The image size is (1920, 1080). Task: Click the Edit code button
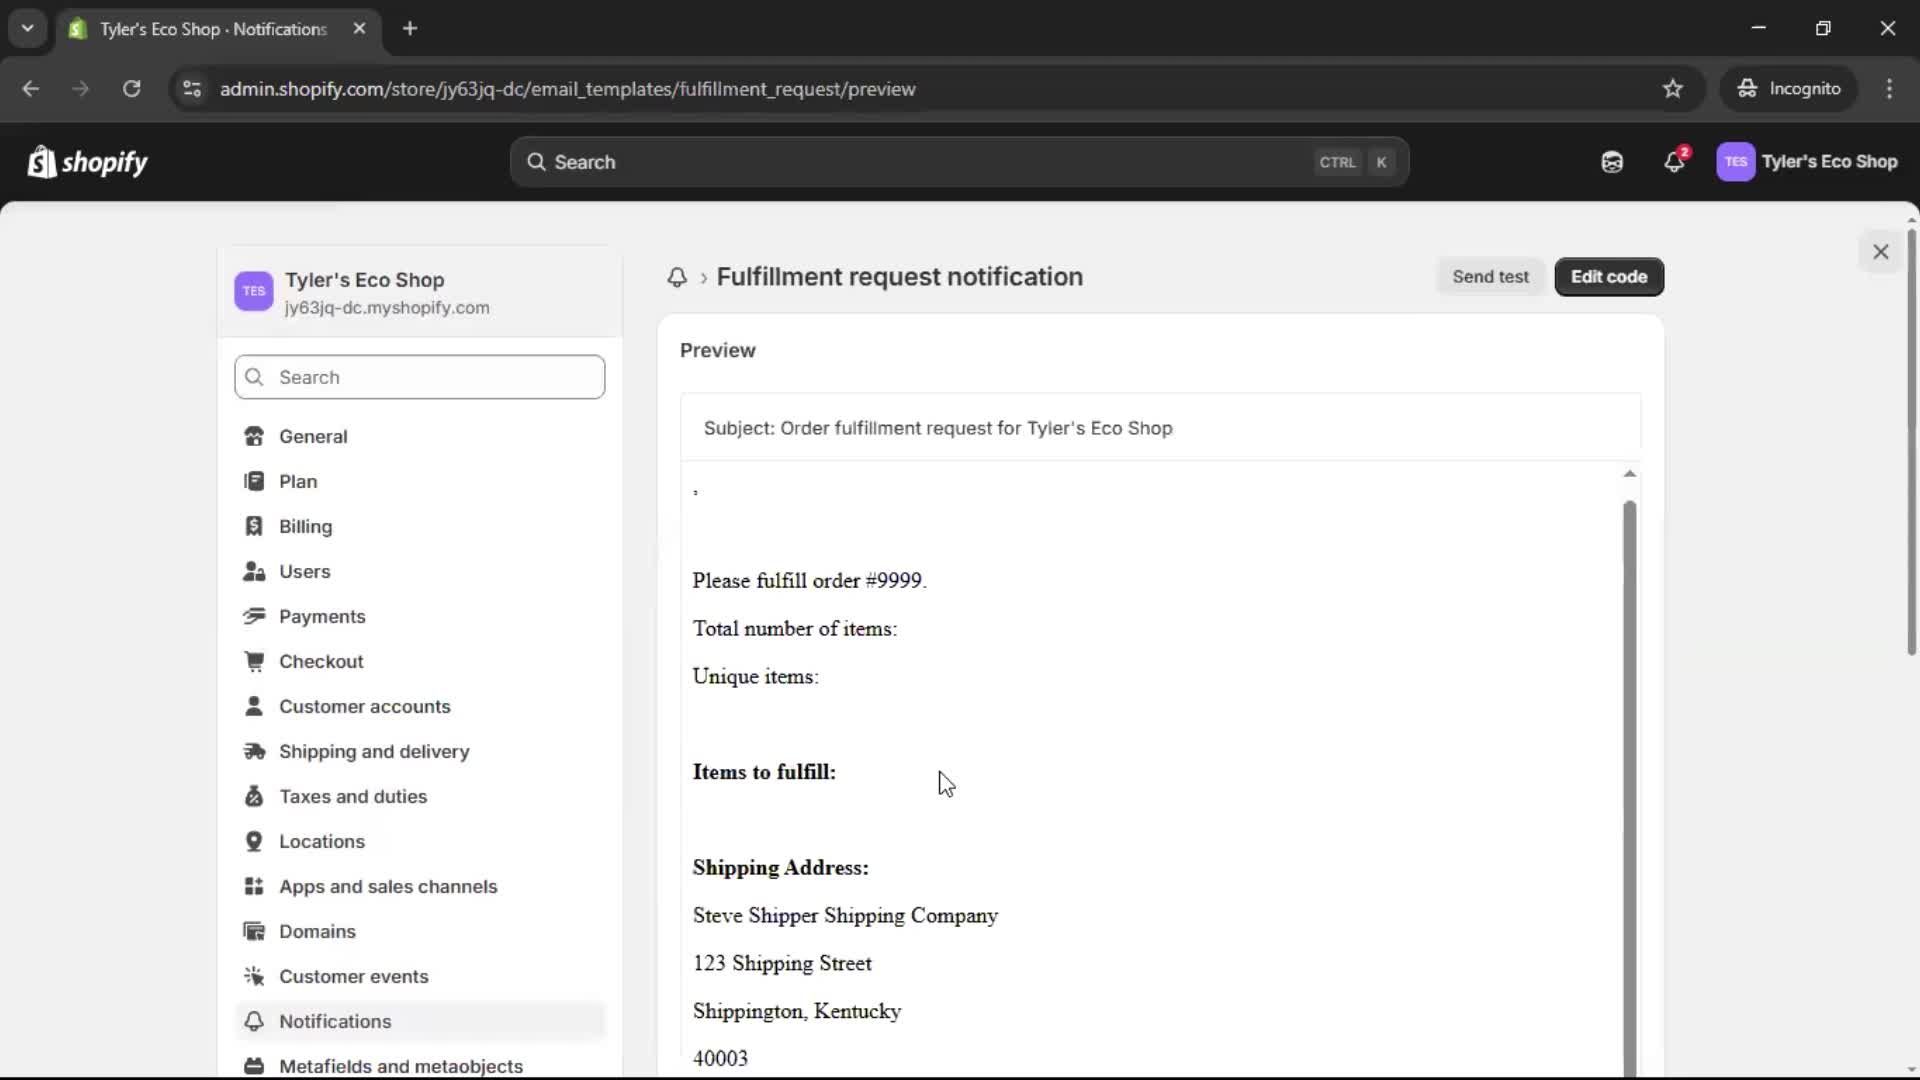1608,276
